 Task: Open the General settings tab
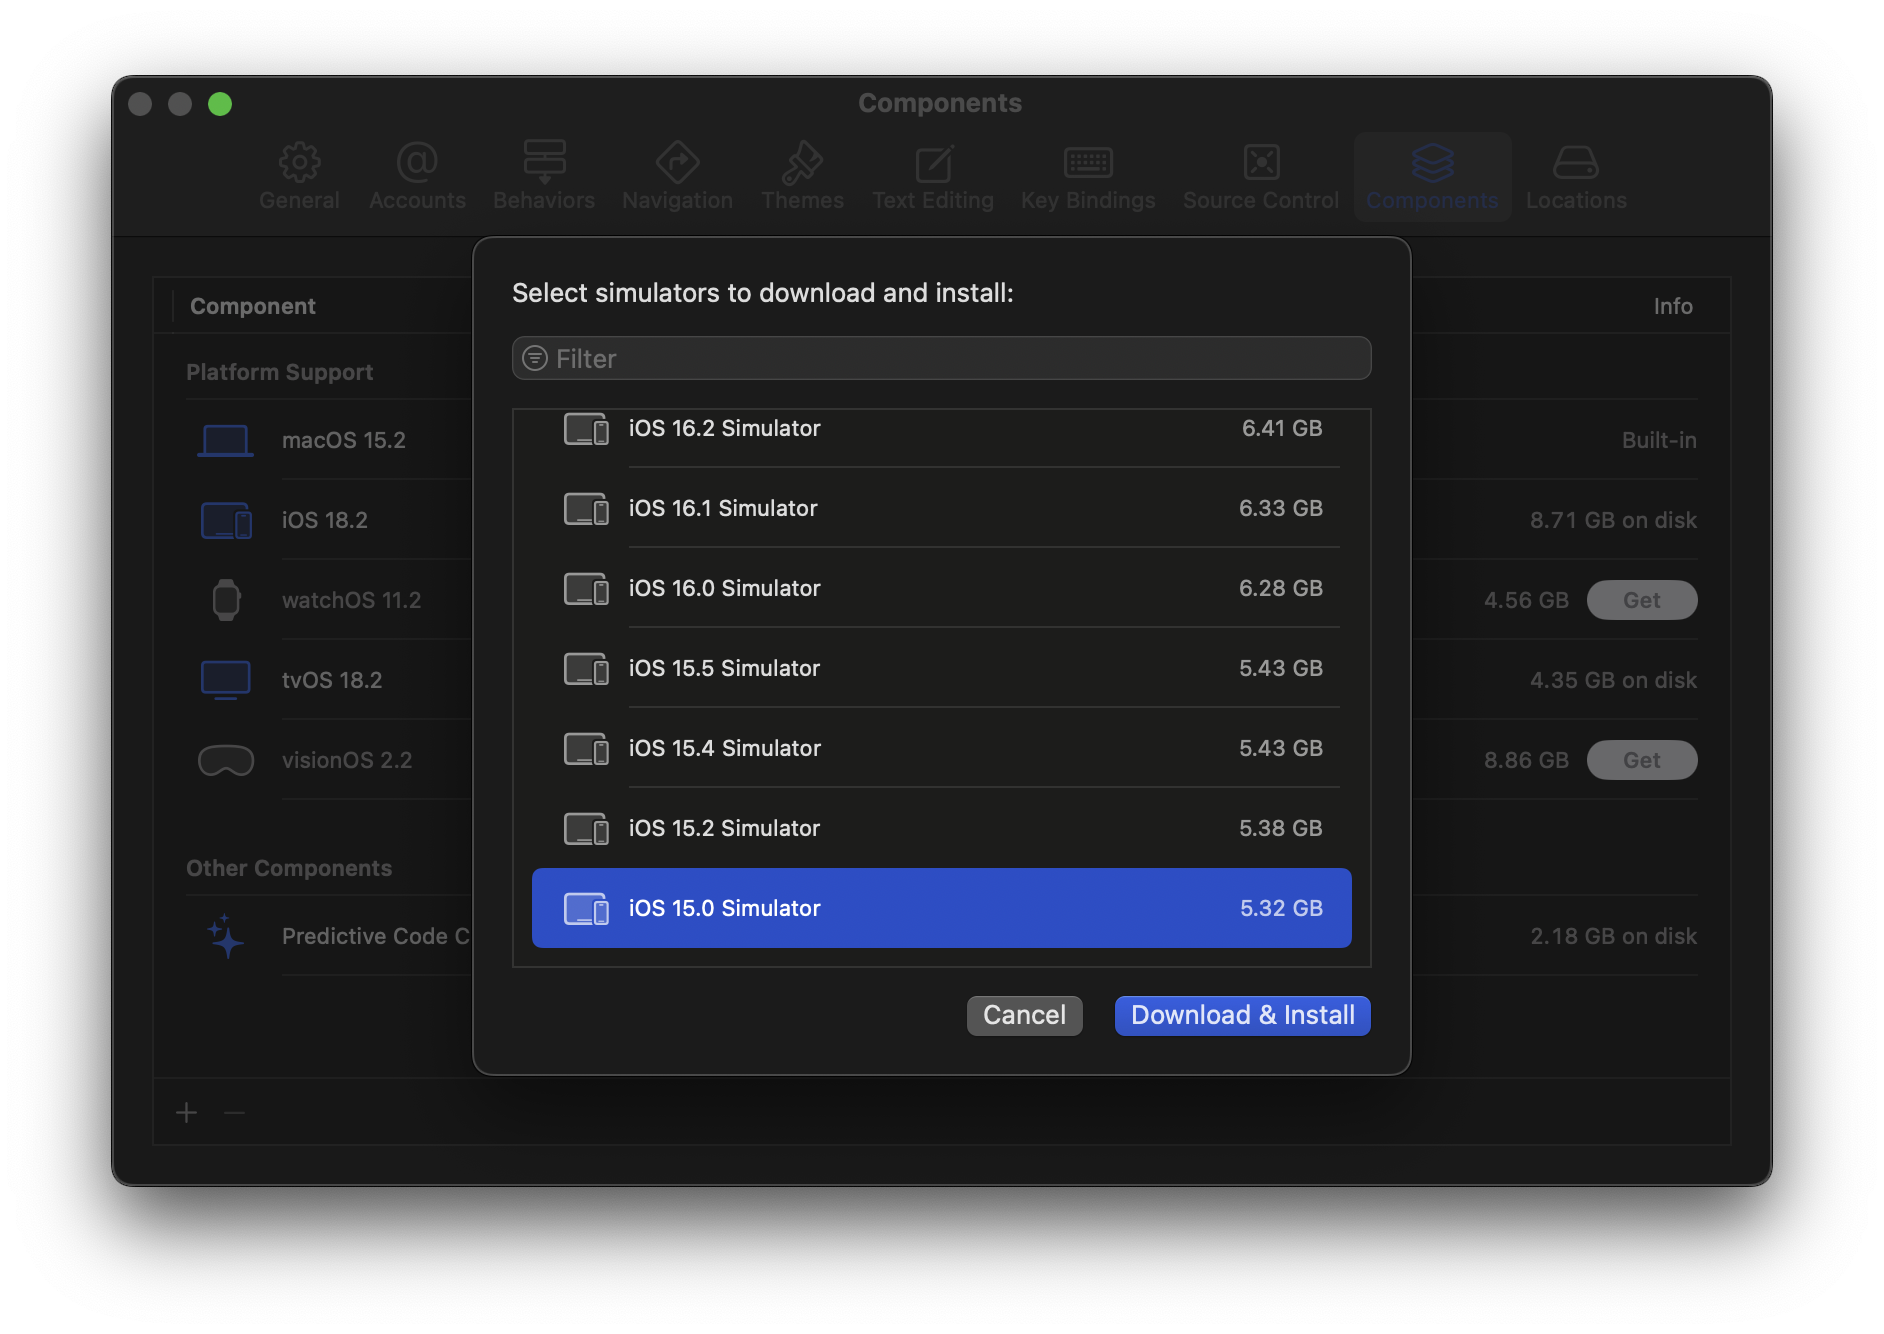(x=299, y=176)
